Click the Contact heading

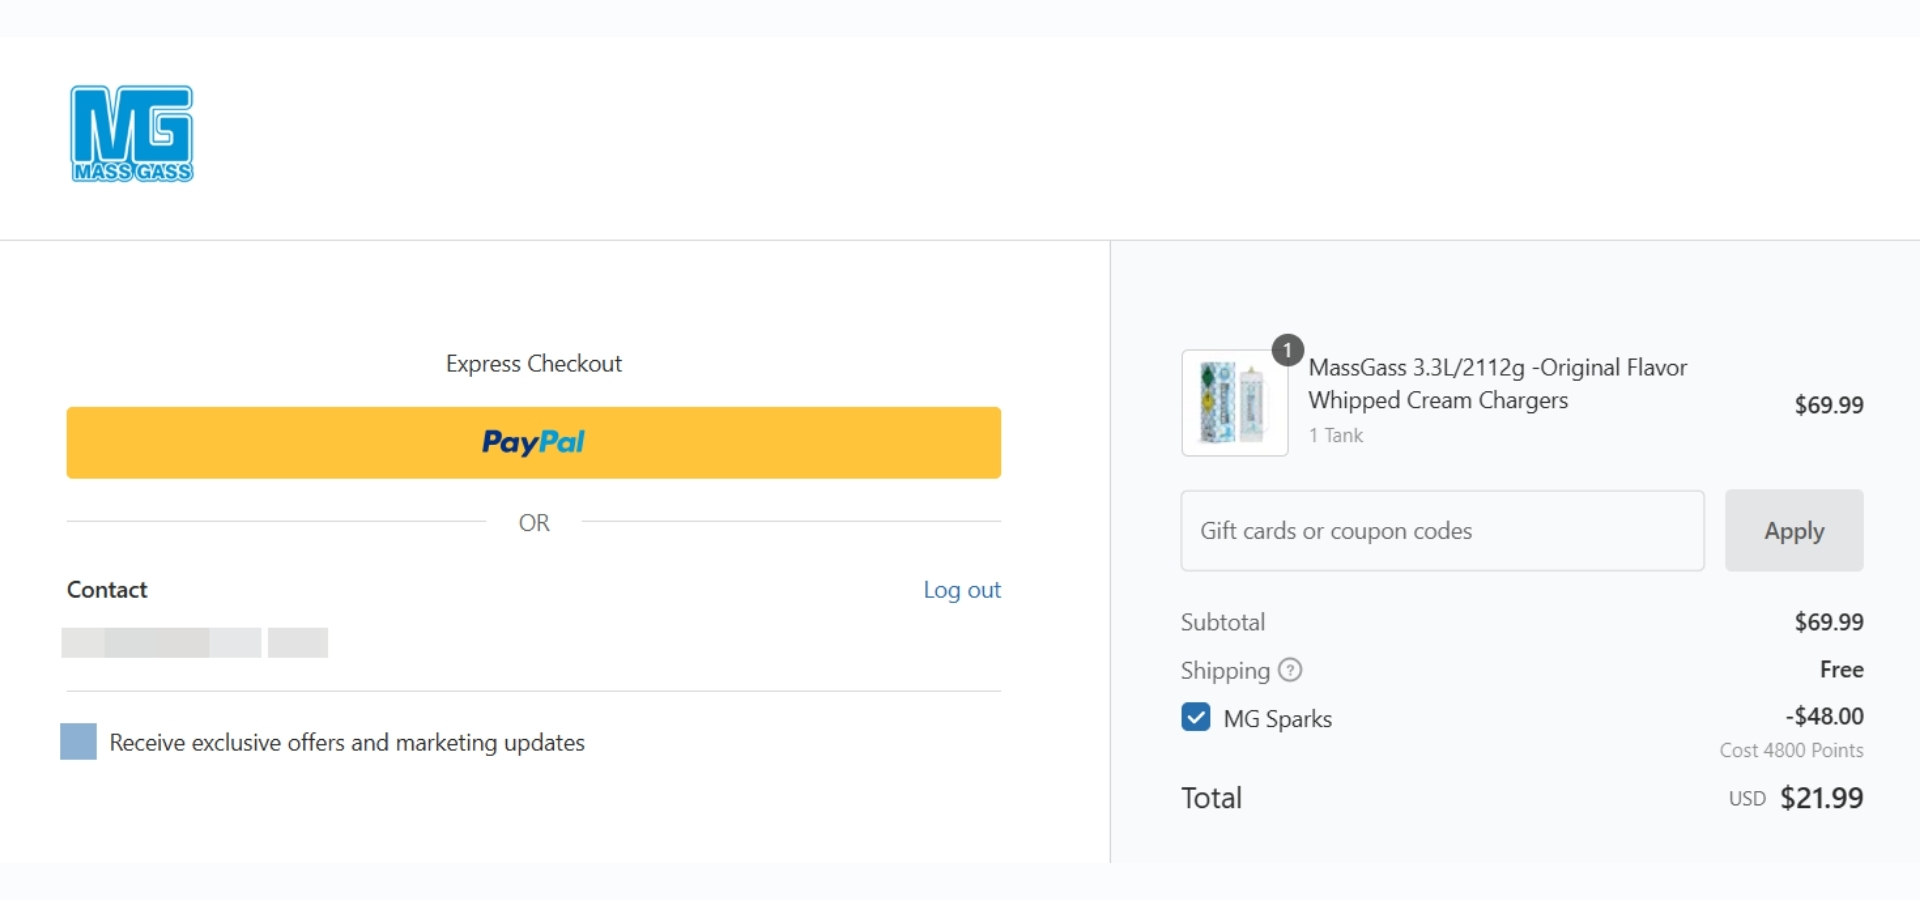point(107,590)
